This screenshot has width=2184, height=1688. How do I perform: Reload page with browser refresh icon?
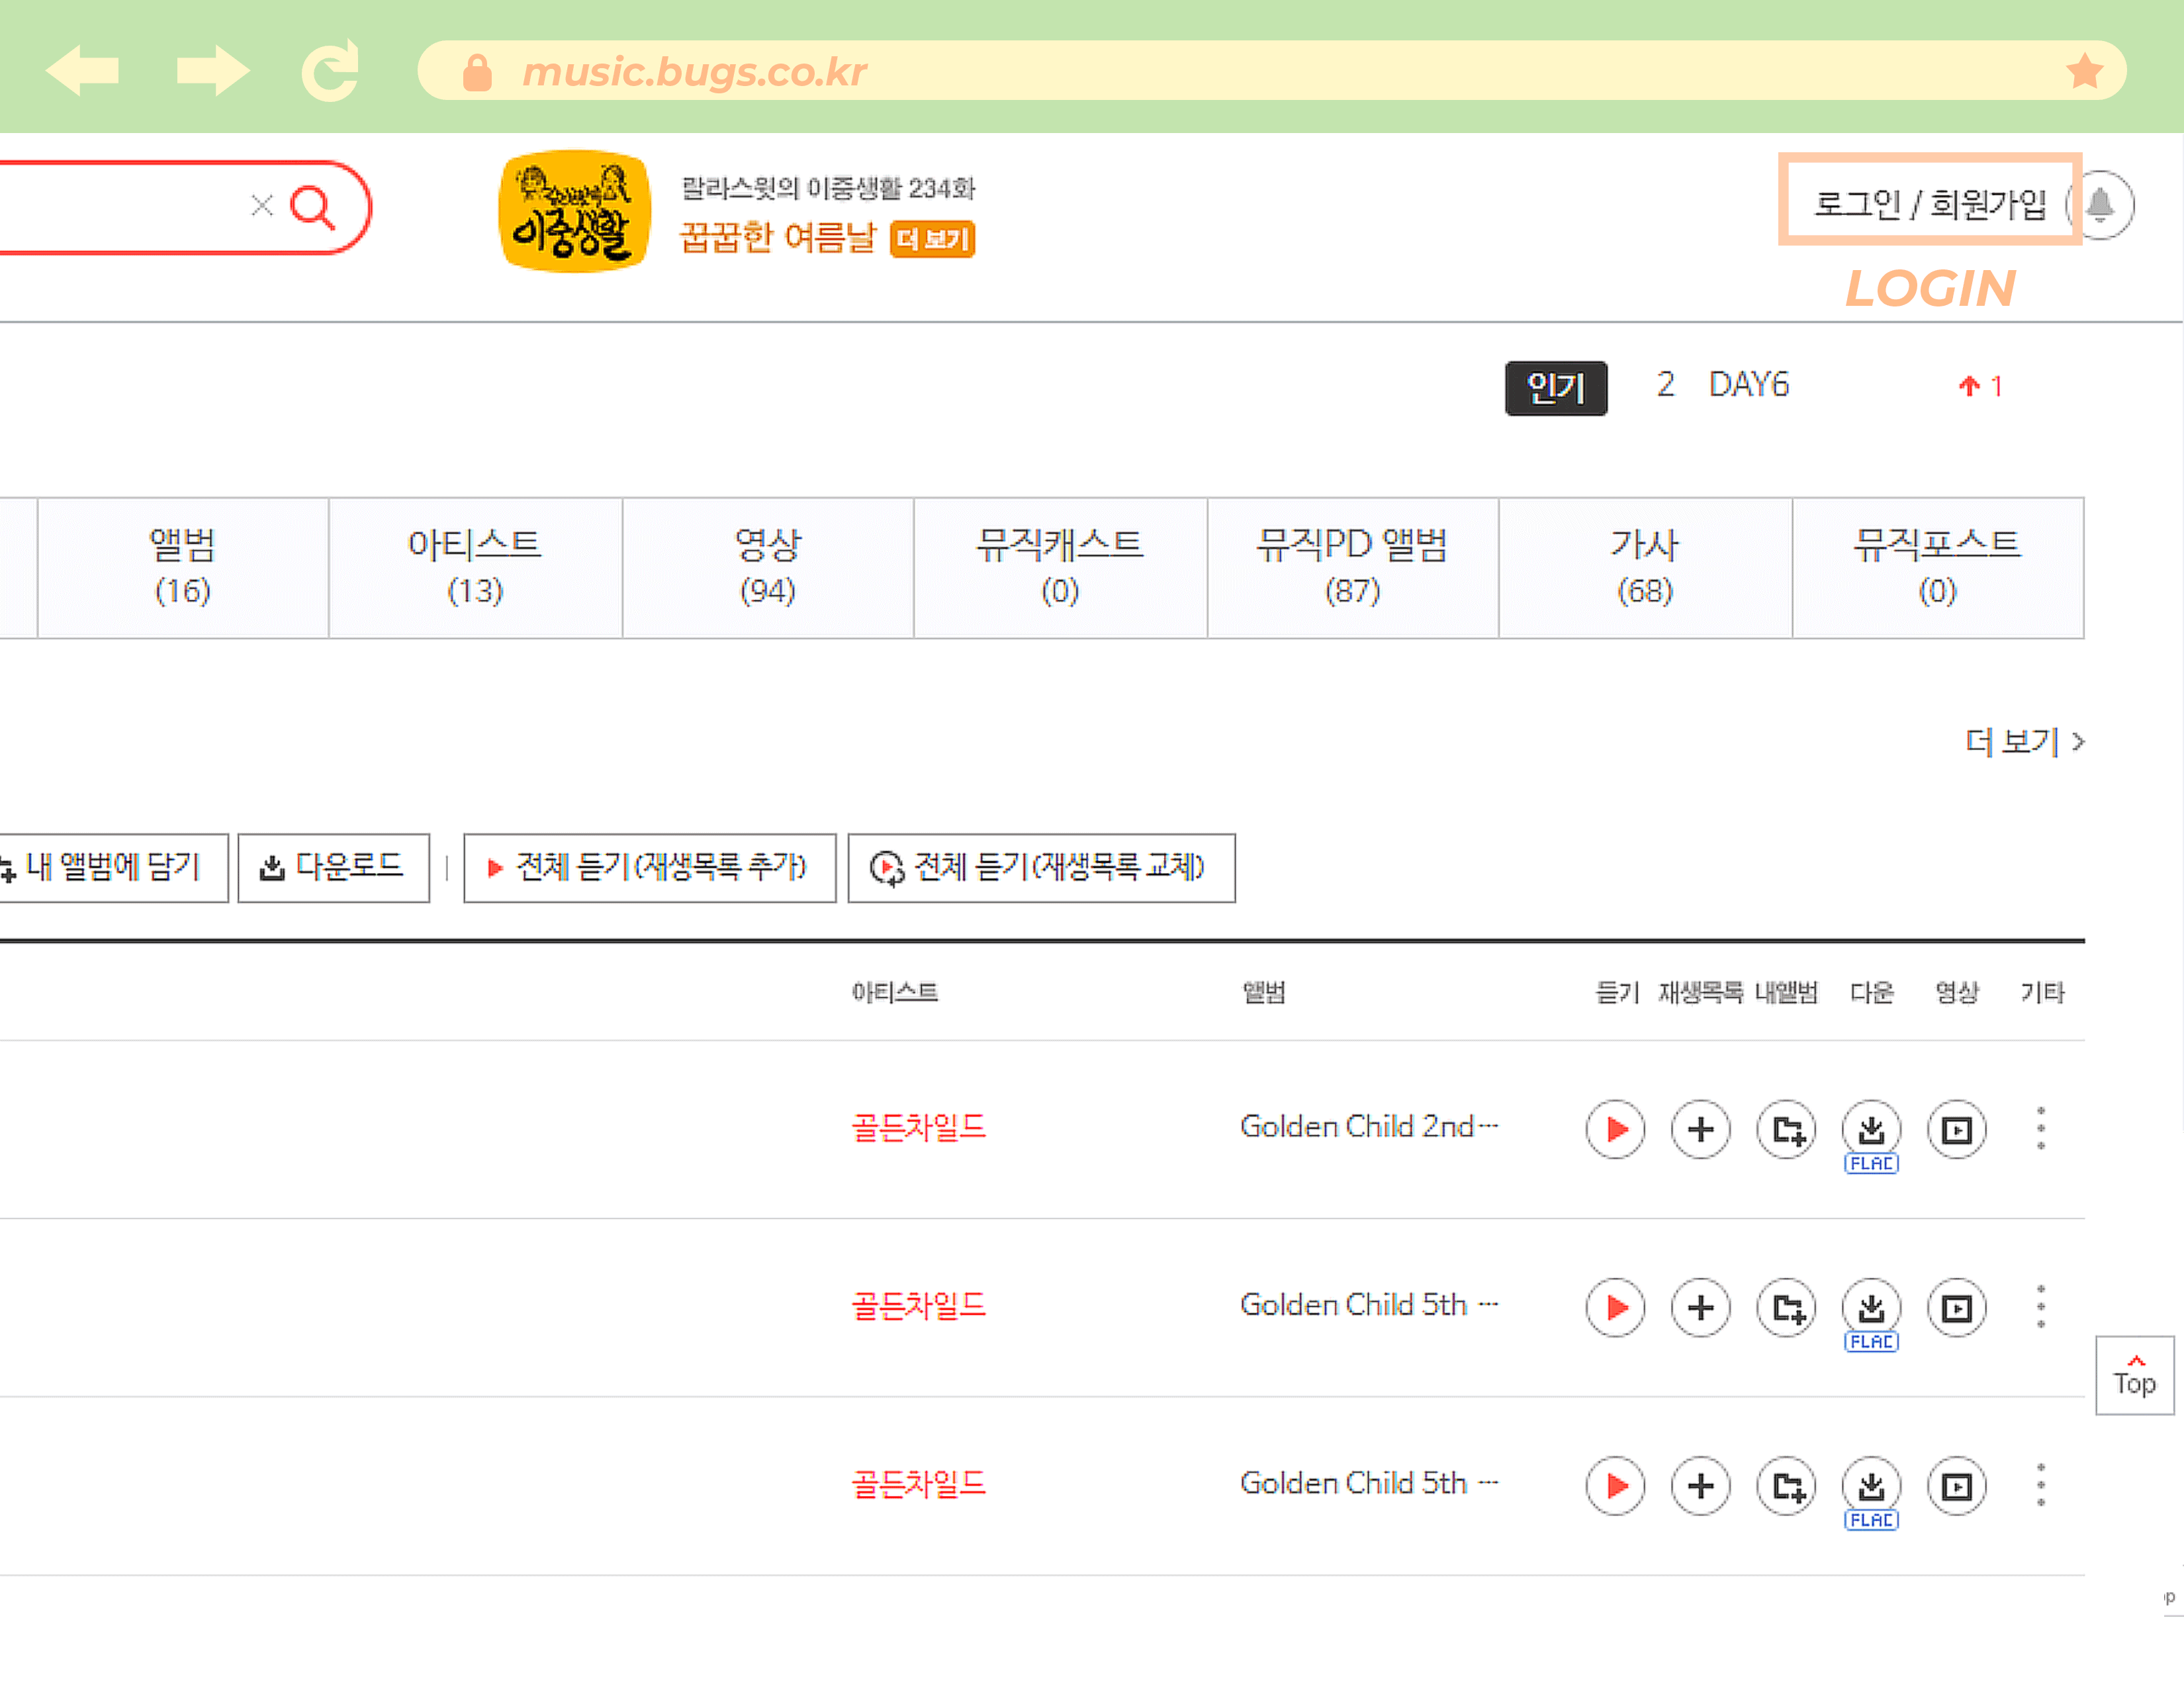click(x=331, y=71)
